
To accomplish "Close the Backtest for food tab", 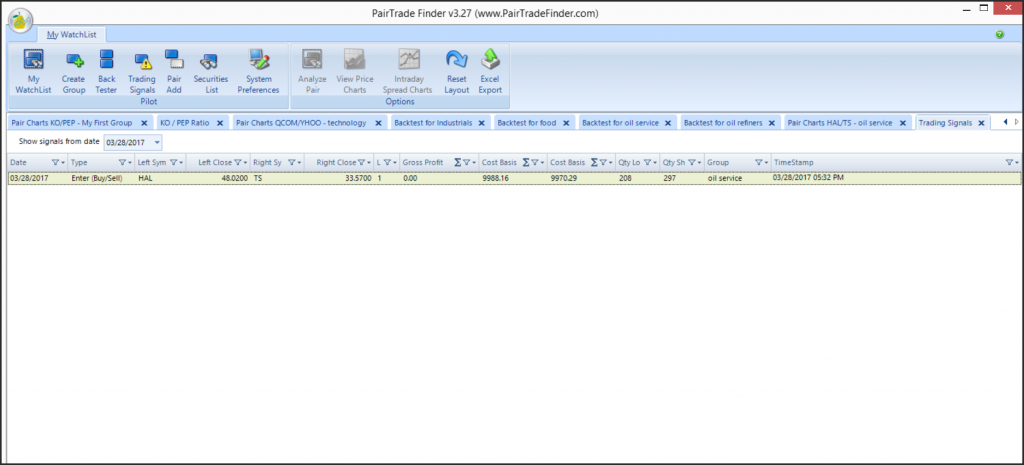I will (x=566, y=123).
